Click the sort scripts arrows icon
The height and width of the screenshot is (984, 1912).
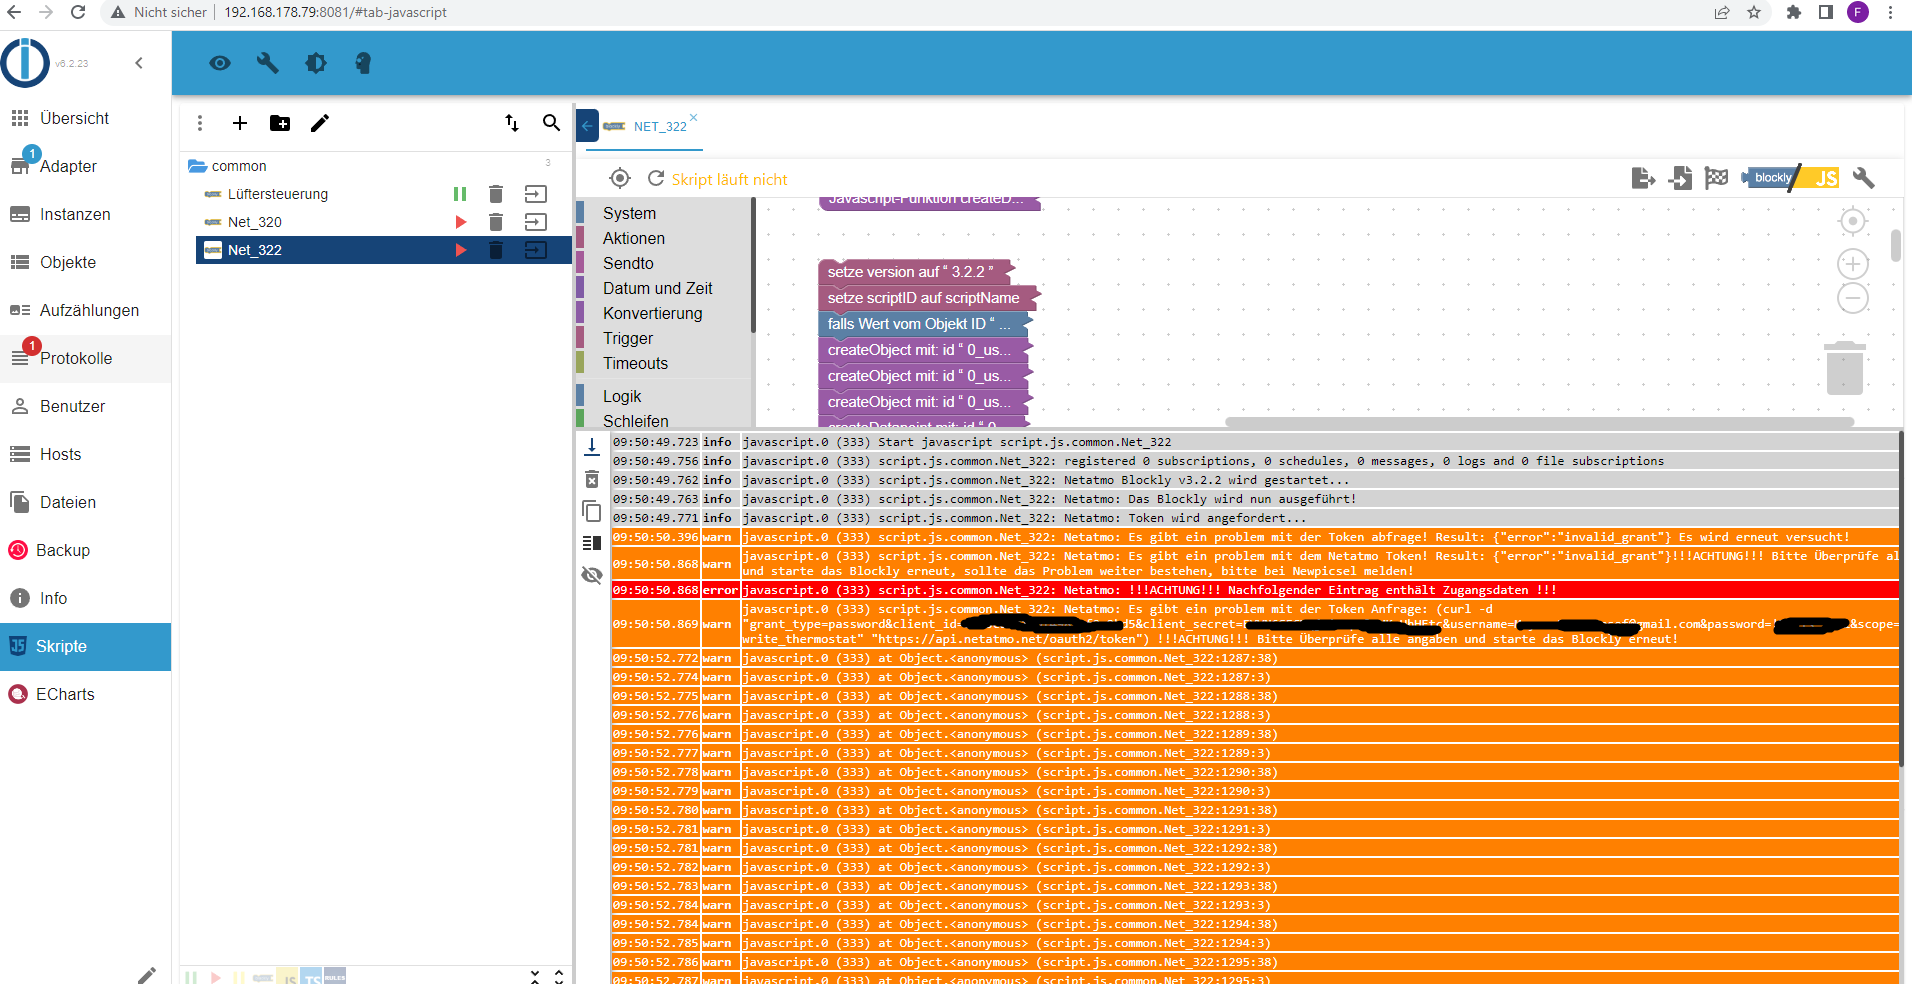pos(512,123)
